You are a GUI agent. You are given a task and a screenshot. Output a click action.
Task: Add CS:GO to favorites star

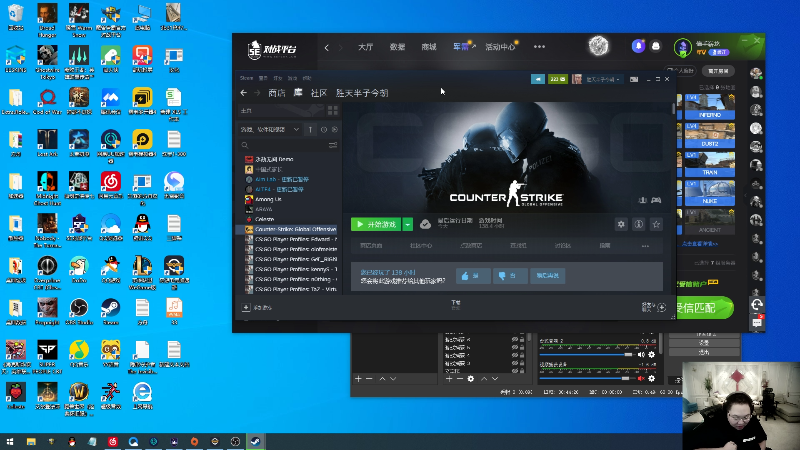pos(656,224)
